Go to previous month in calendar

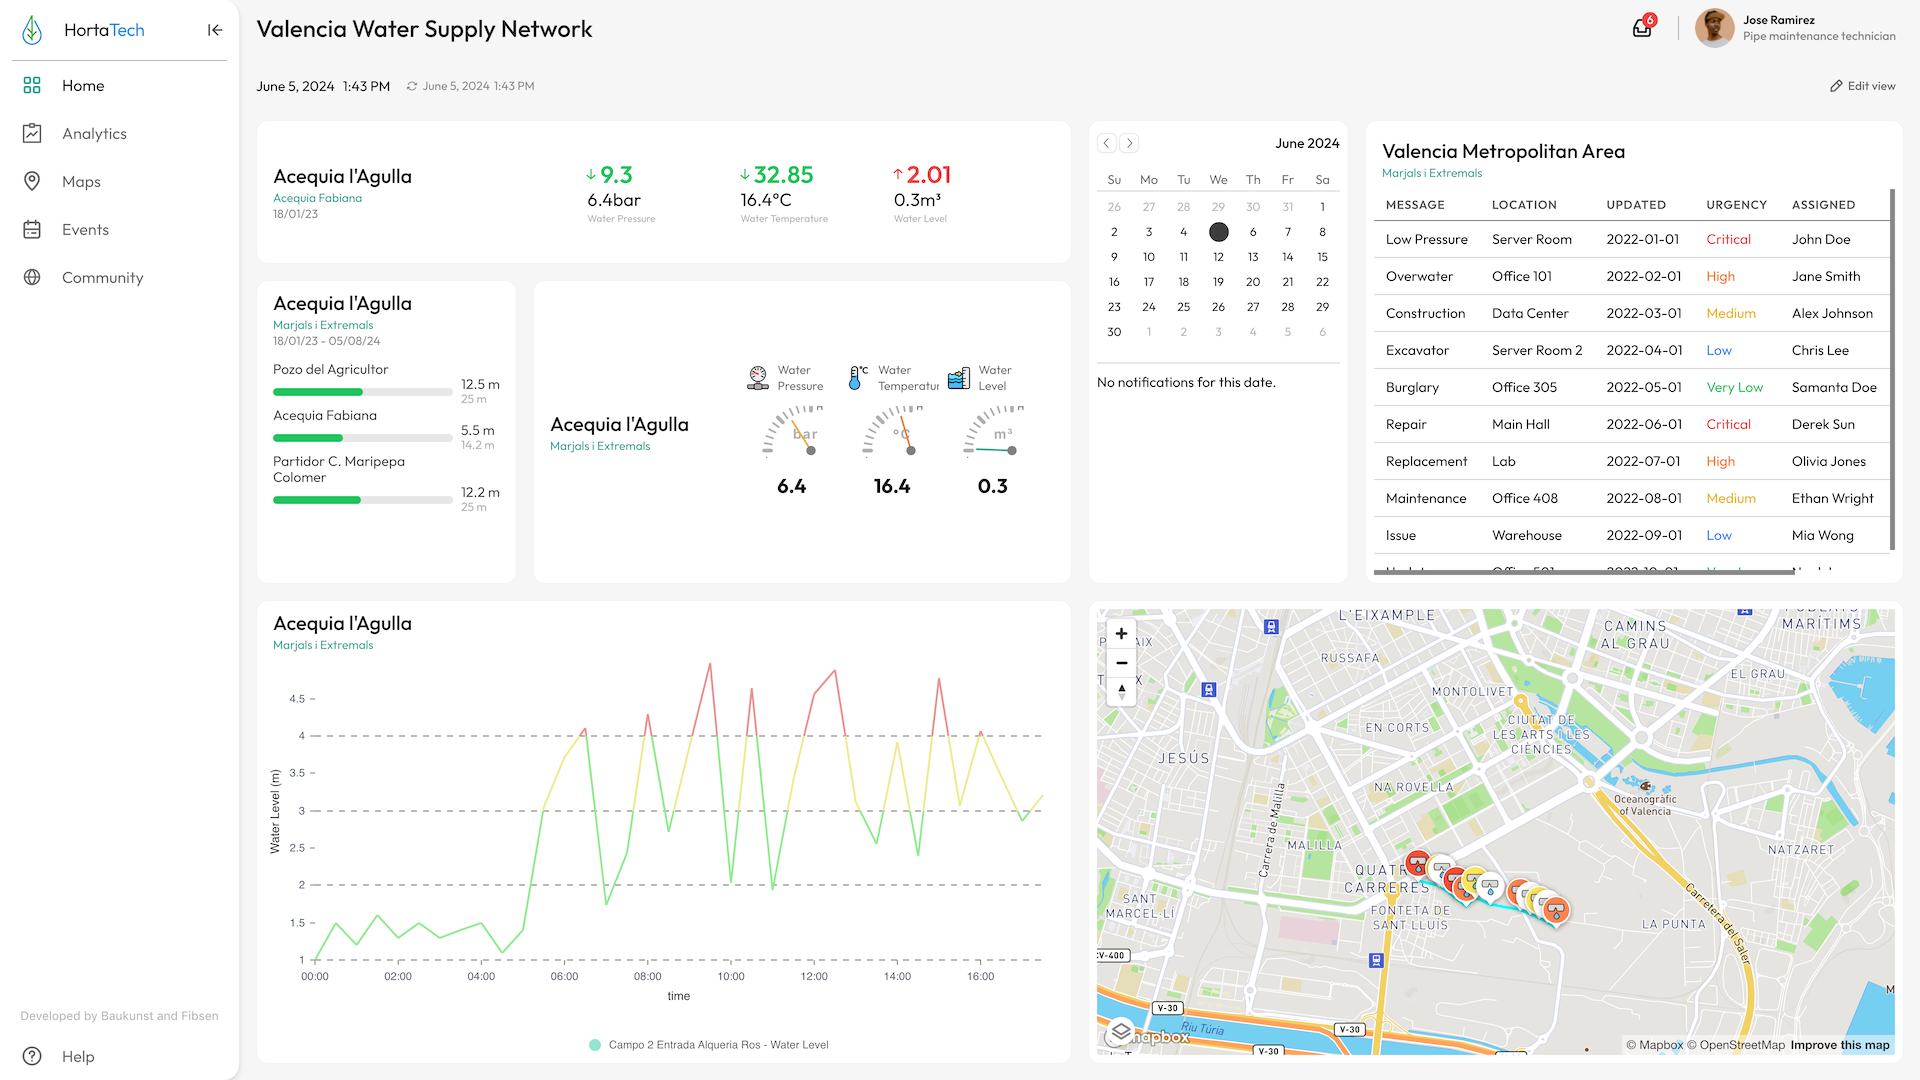[1107, 143]
